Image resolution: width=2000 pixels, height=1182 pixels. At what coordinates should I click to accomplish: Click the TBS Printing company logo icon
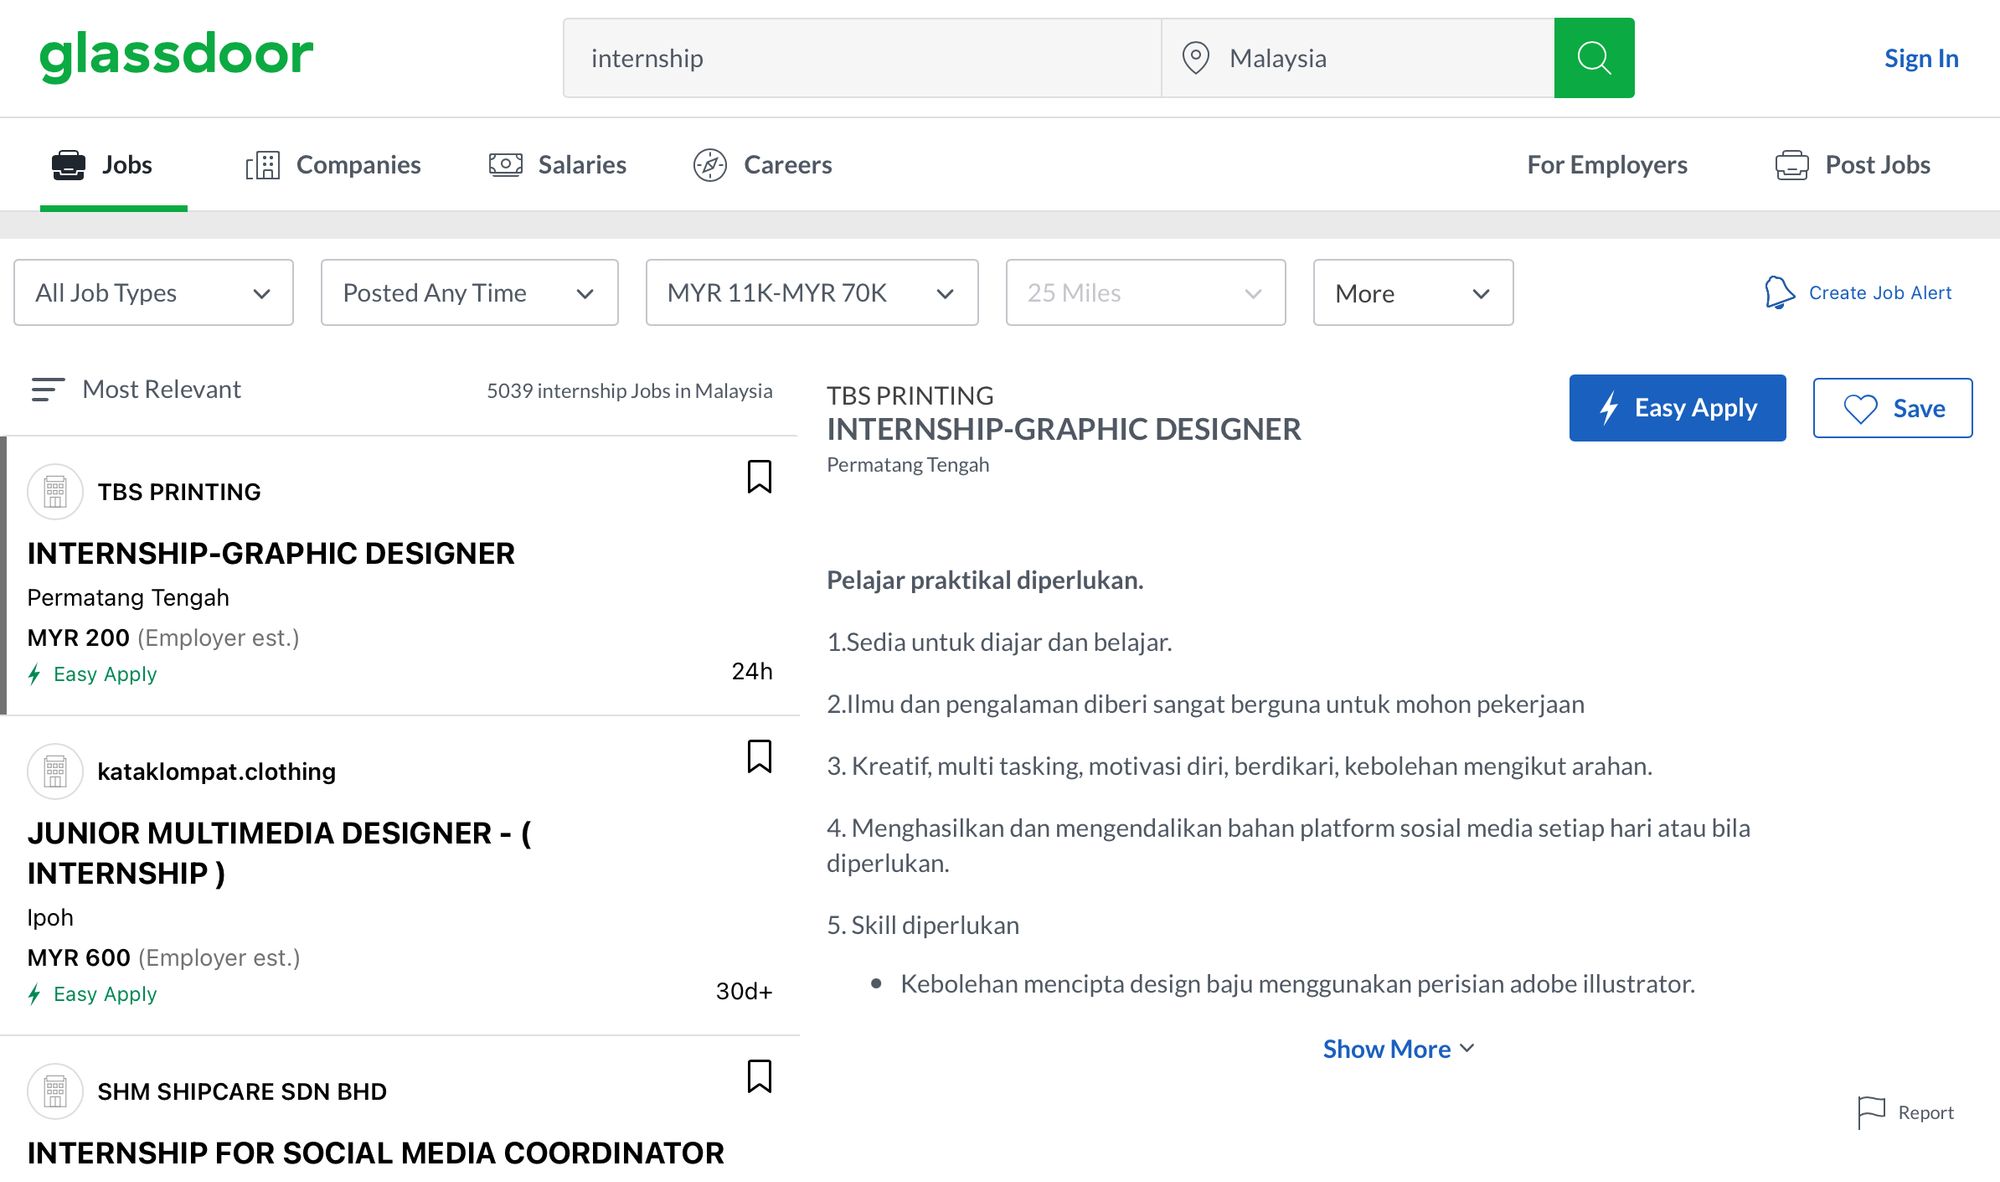(x=55, y=491)
